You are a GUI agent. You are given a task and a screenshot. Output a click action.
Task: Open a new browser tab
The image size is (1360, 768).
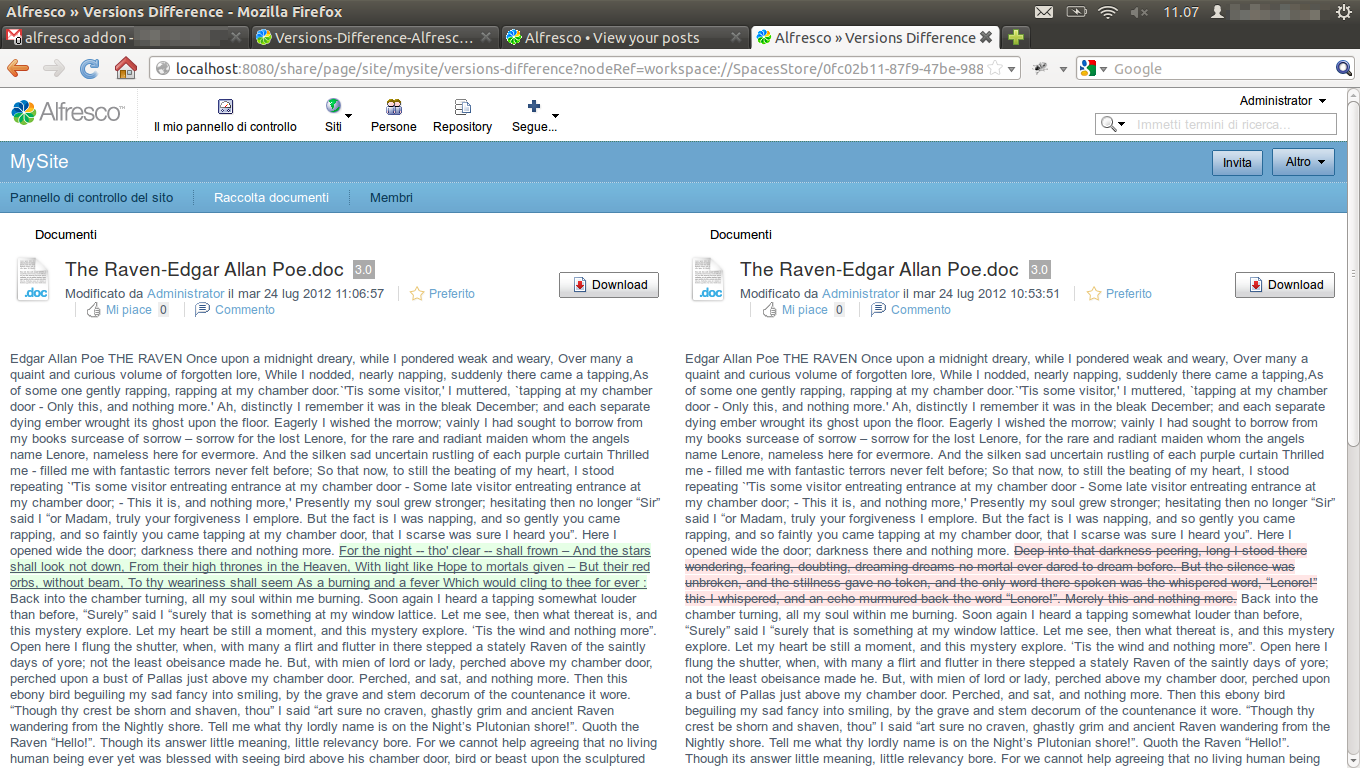pyautogui.click(x=1015, y=37)
